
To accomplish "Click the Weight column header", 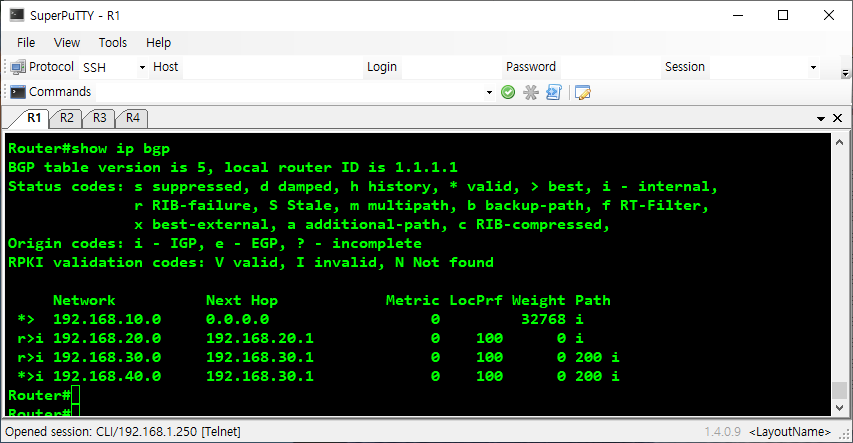I will pyautogui.click(x=539, y=300).
